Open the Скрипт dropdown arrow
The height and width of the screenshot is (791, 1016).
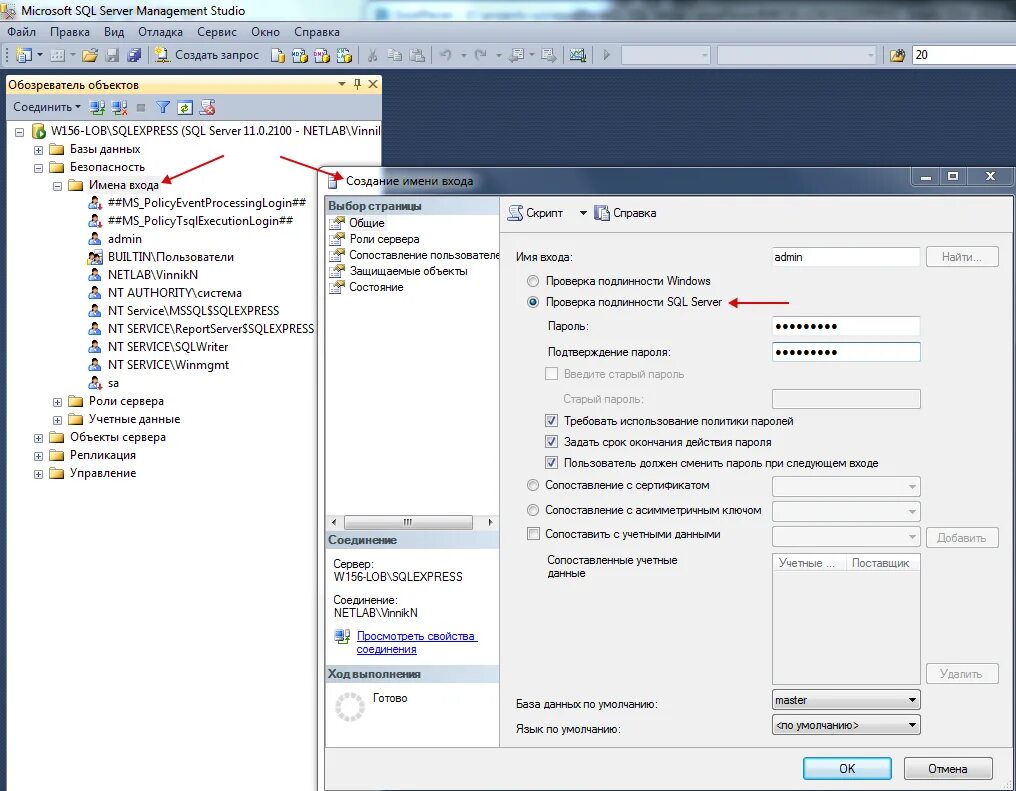pos(583,213)
